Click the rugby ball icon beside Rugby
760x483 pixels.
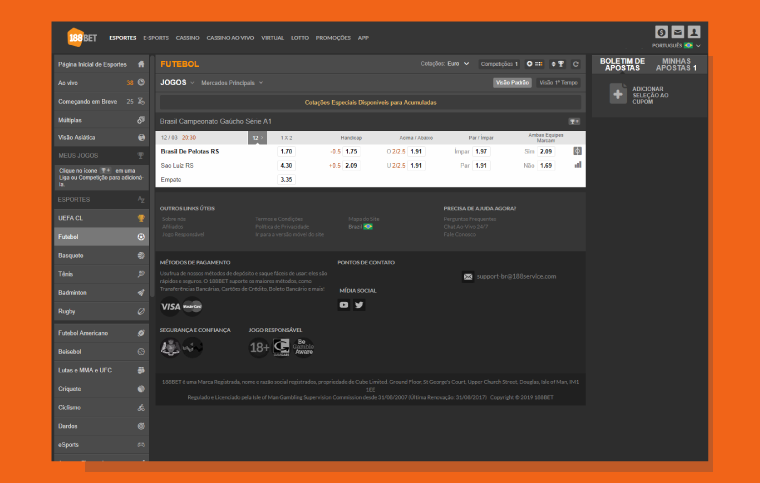pos(141,311)
